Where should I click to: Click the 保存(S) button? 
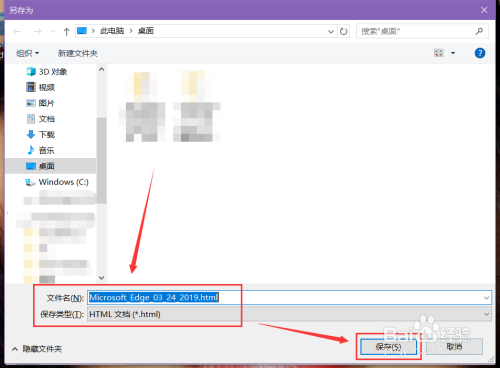pos(388,347)
